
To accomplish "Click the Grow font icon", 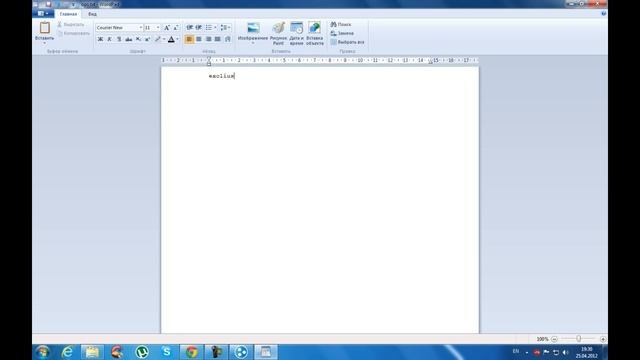I will [167, 27].
